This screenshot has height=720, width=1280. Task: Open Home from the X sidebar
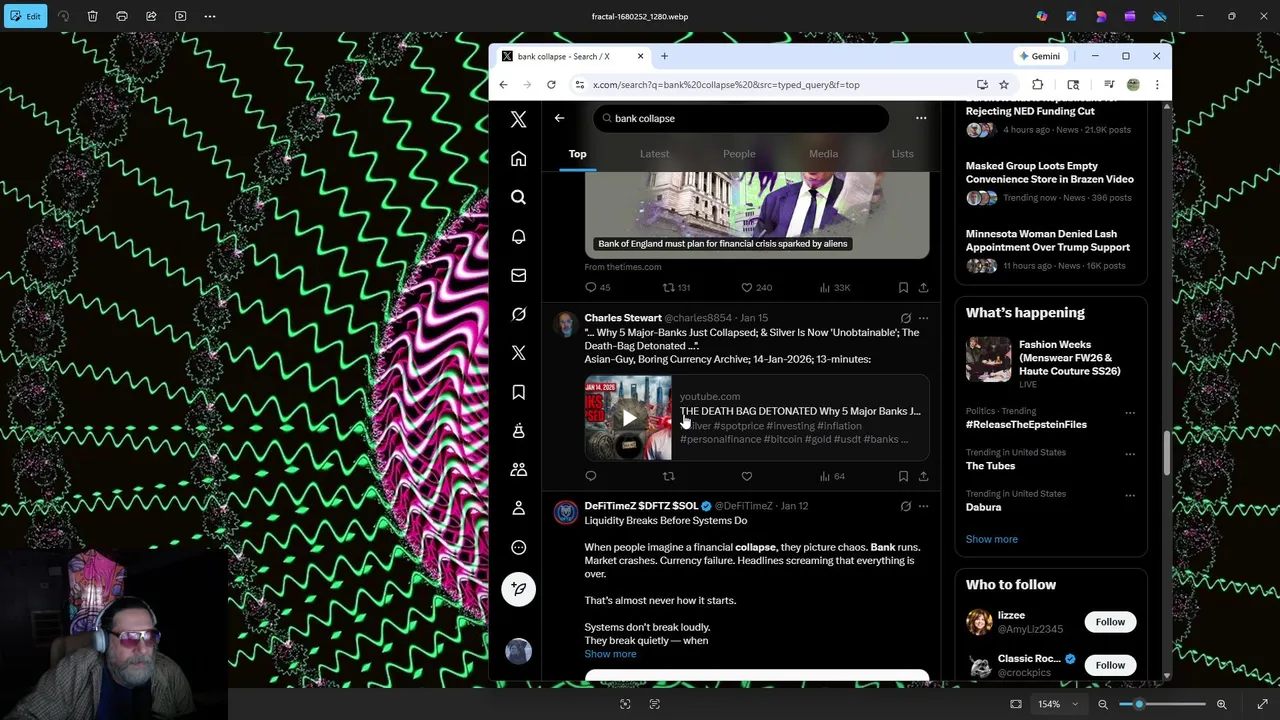click(x=518, y=159)
